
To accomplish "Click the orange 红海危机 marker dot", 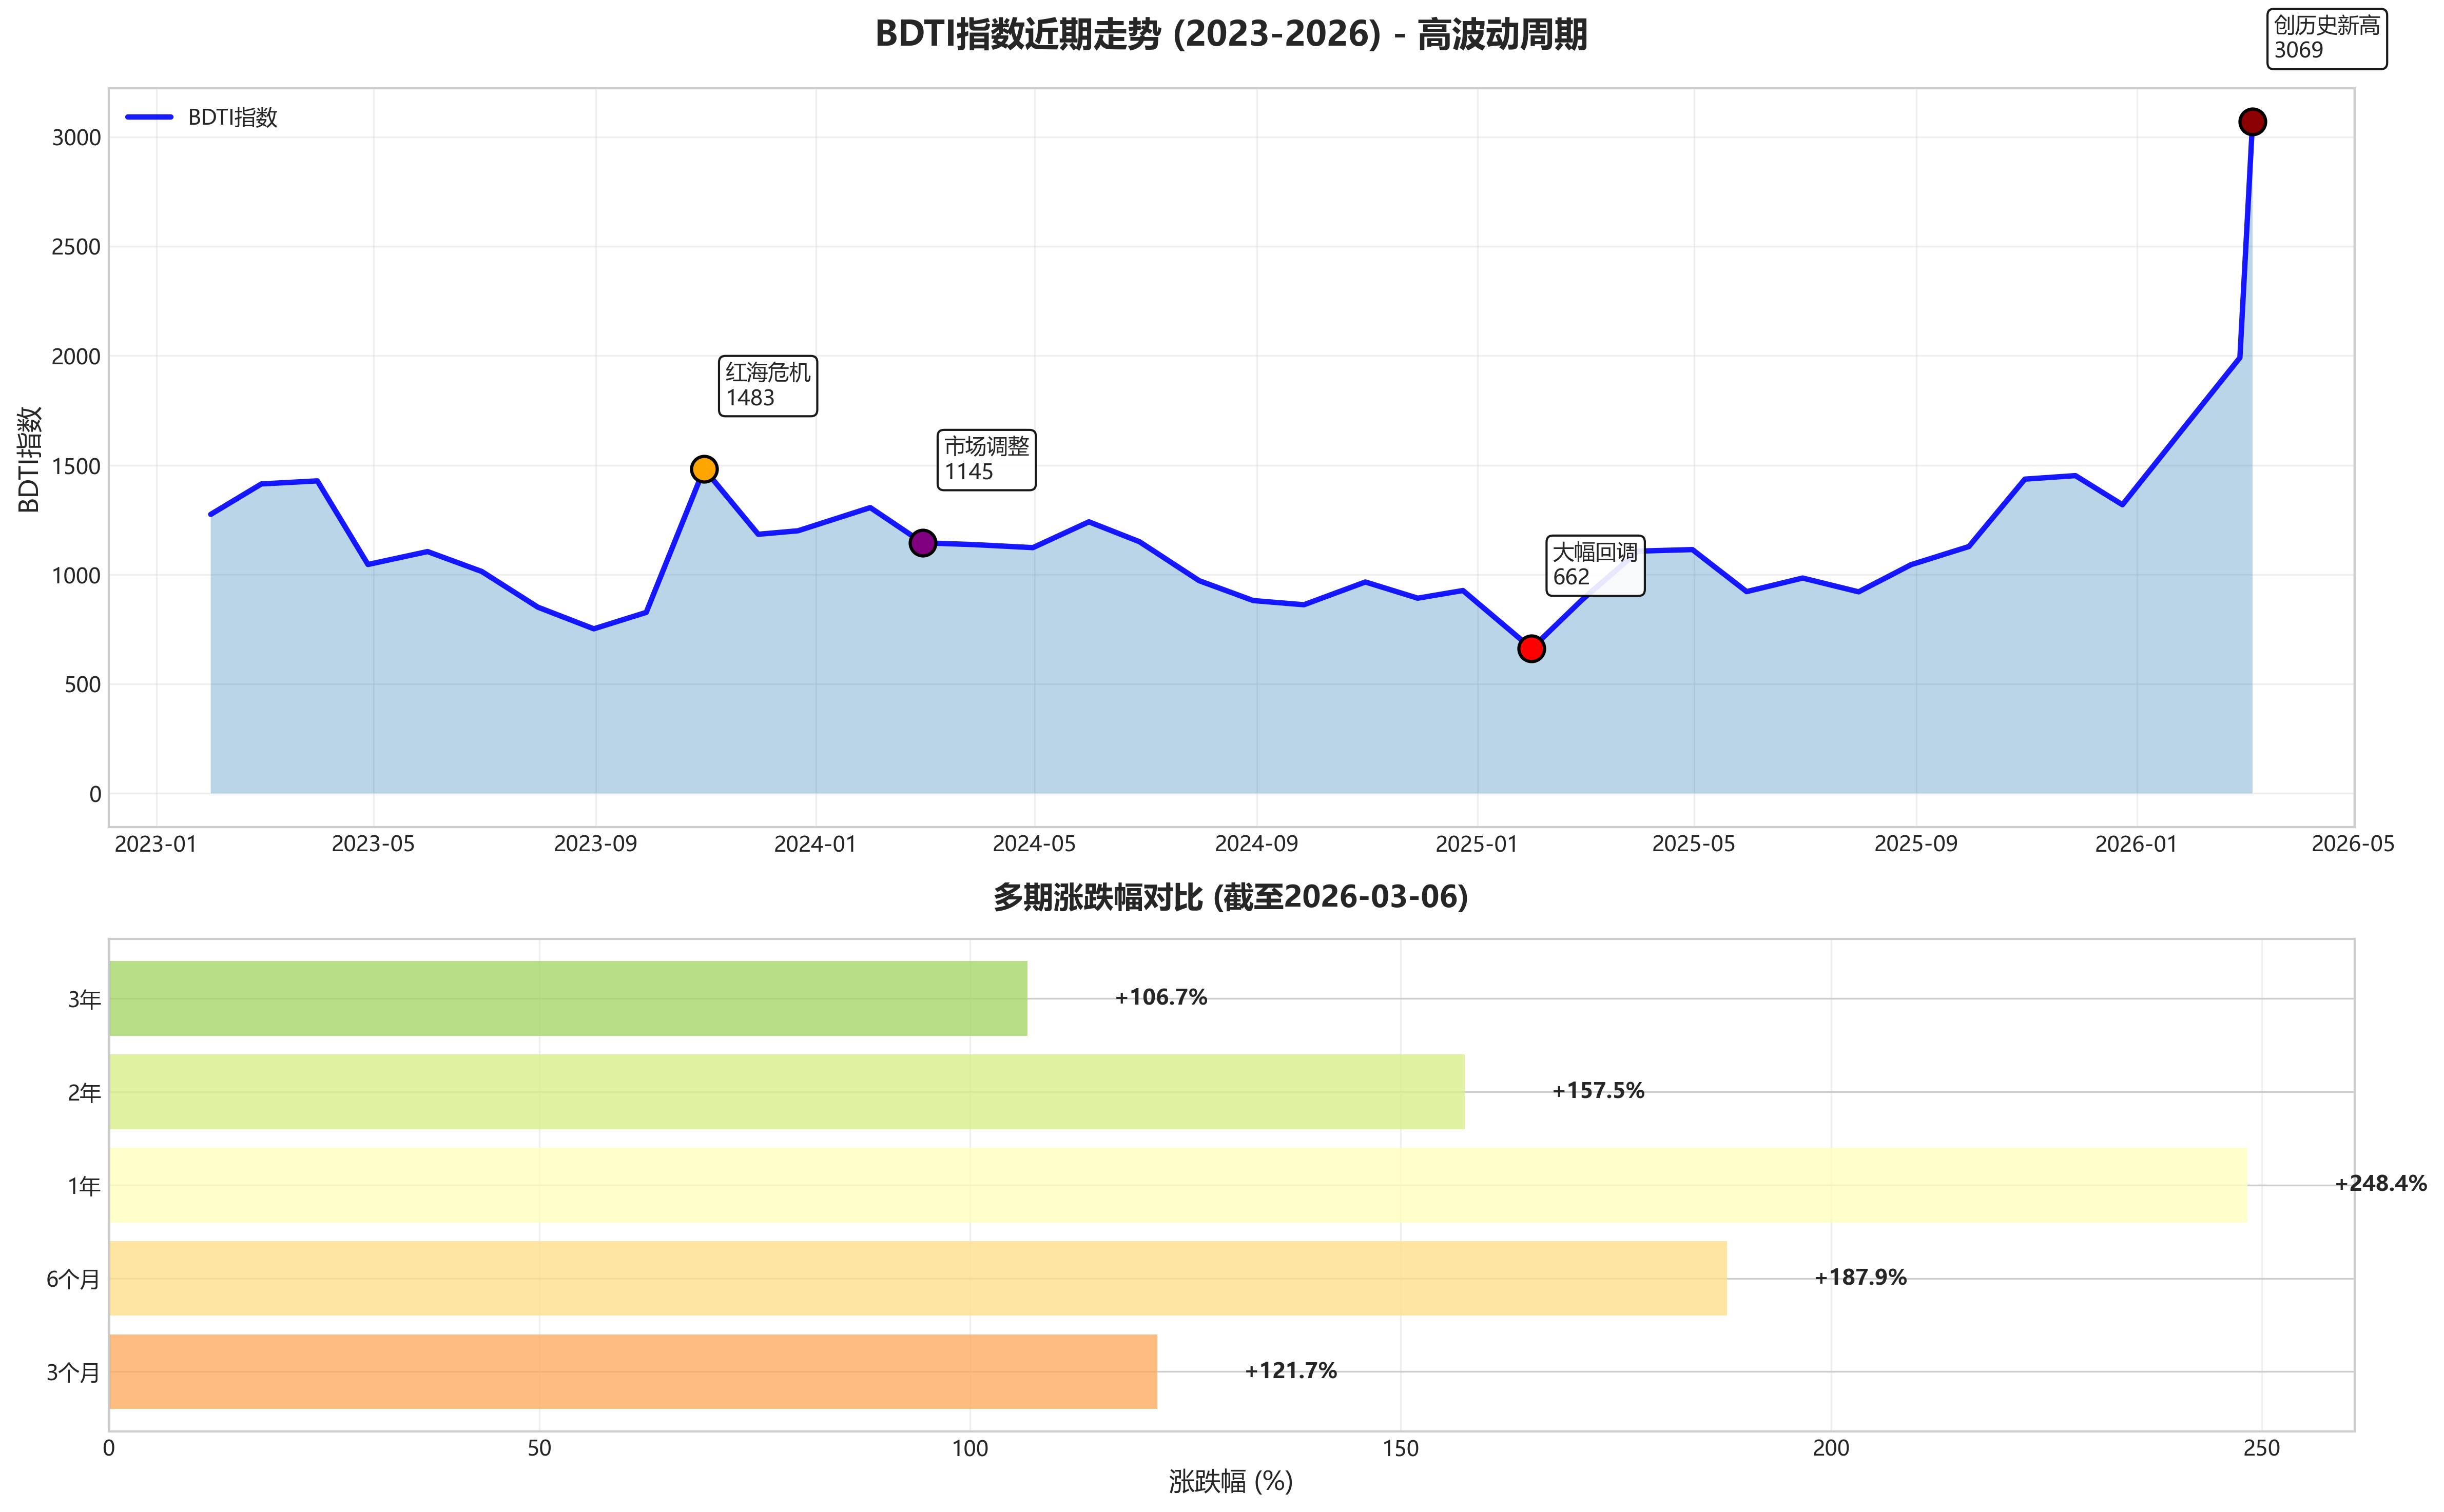I will pyautogui.click(x=704, y=469).
